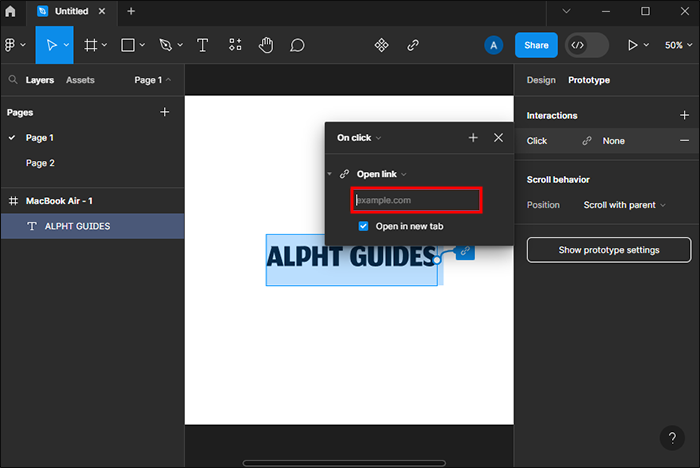Select the Text tool in toolbar
This screenshot has height=468, width=700.
tap(203, 45)
